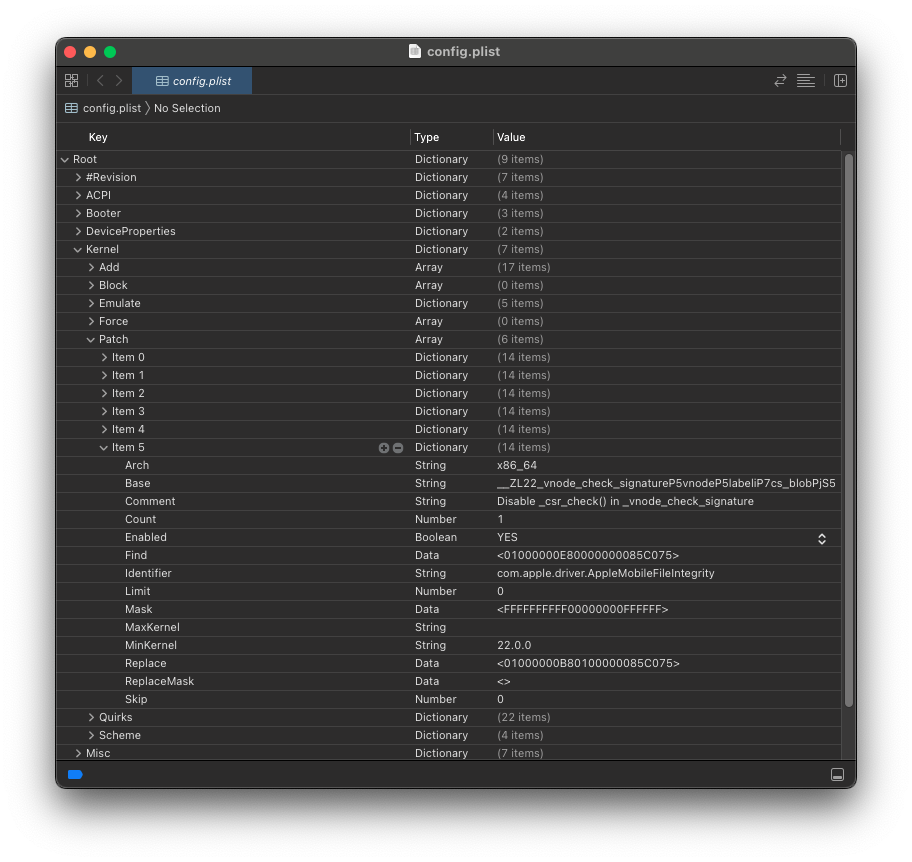Select the ReplaceMask row key
Viewport: 912px width, 862px height.
159,682
